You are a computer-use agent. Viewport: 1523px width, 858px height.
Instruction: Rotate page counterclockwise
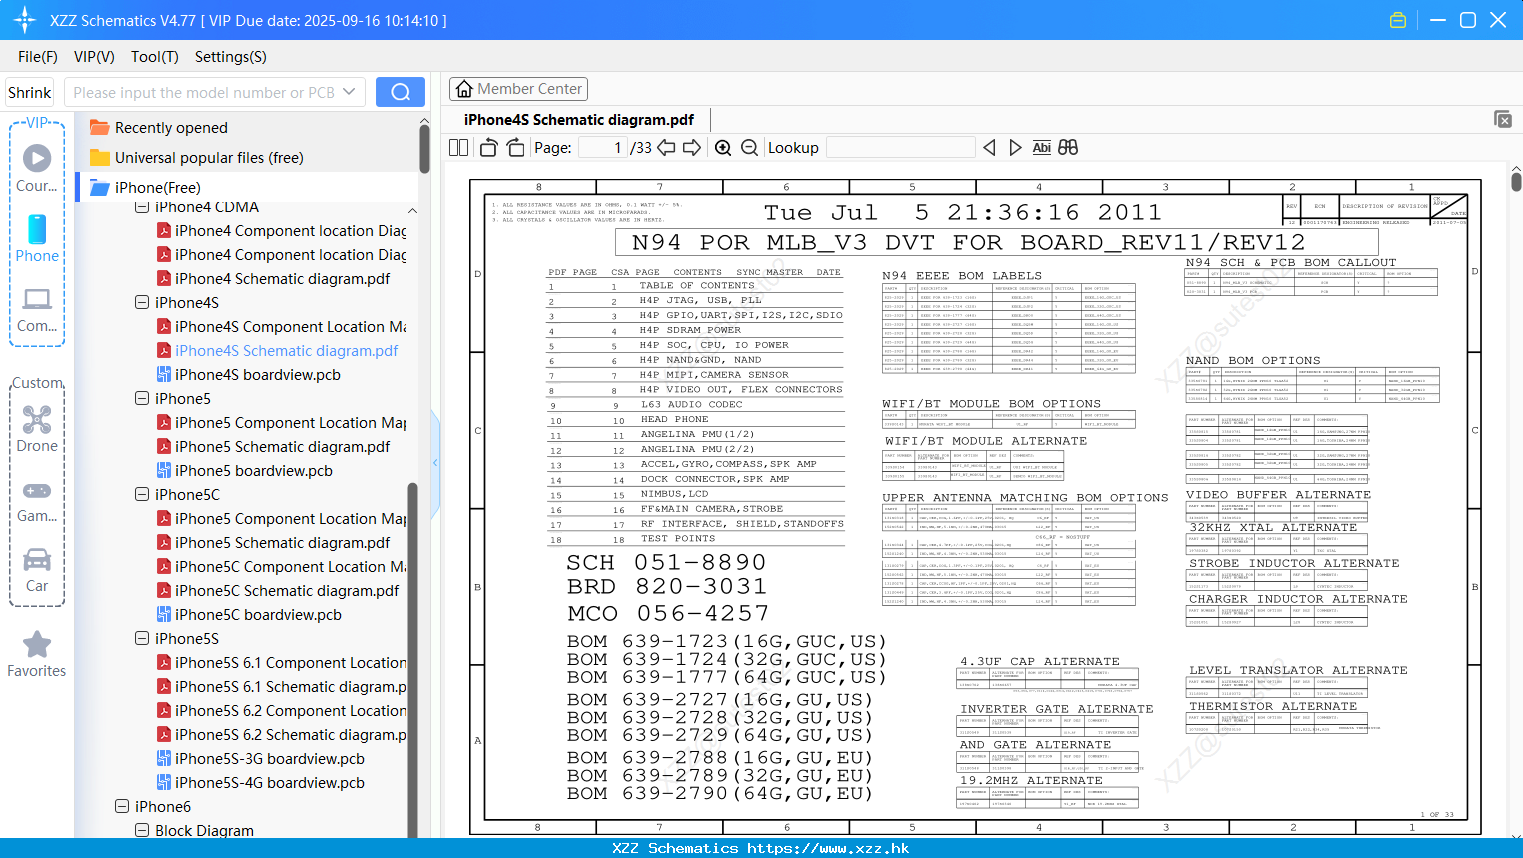(x=489, y=148)
